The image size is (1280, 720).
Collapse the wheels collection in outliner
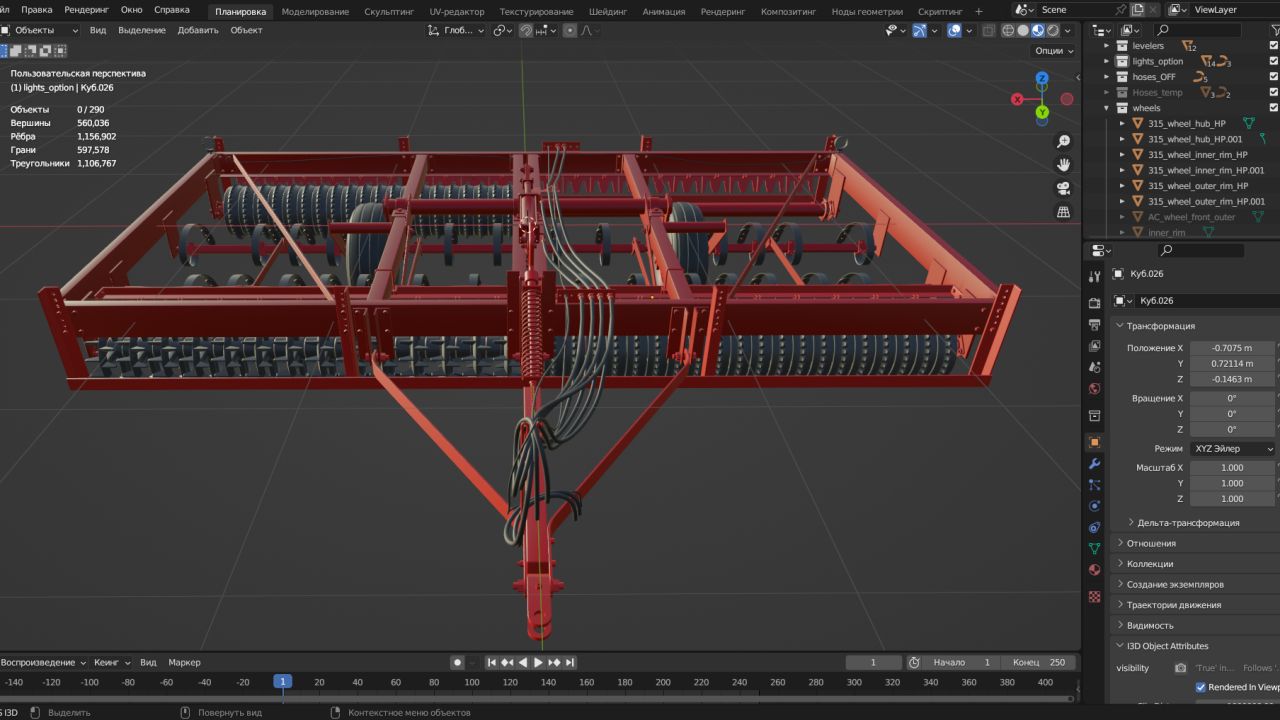coord(1107,108)
